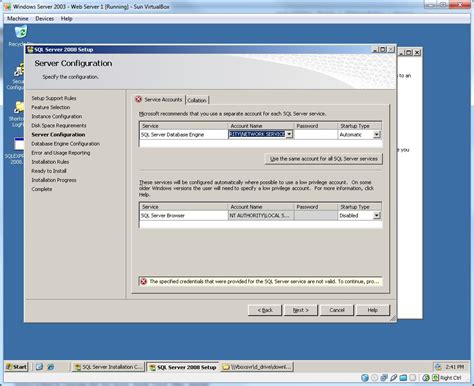Click the SQL Server 2008 Setup taskbar button

tap(183, 367)
